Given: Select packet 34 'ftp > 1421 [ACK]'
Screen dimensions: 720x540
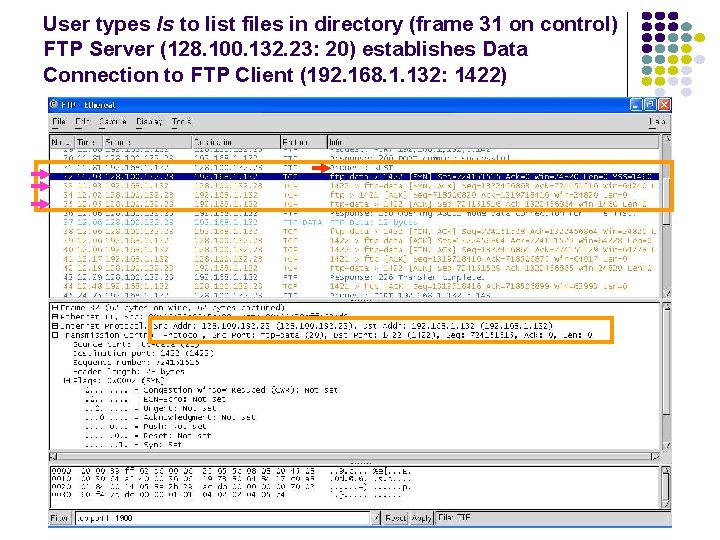Looking at the screenshot, I should pos(354,195).
